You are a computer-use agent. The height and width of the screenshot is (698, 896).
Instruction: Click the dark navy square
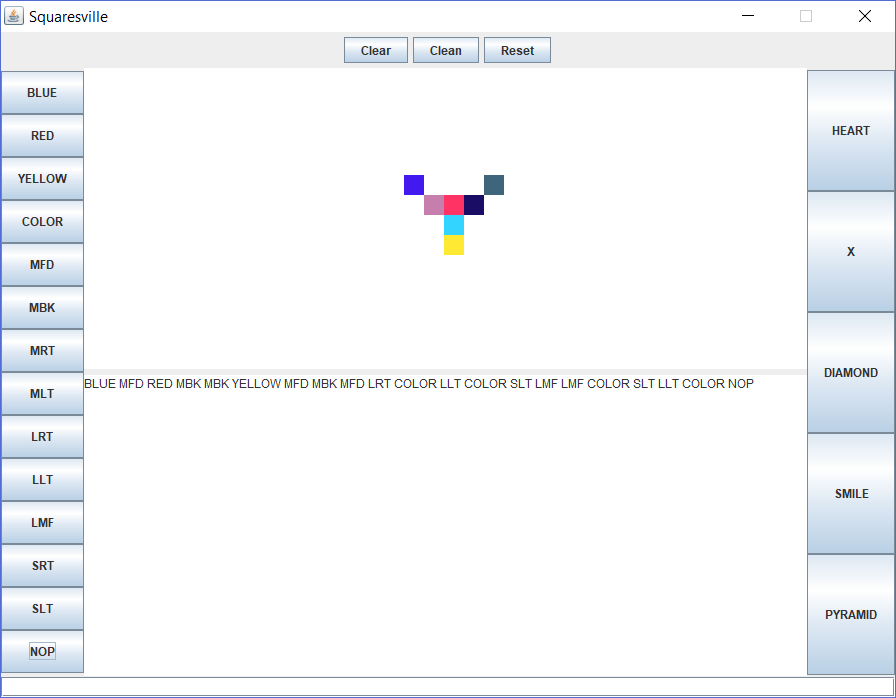474,205
